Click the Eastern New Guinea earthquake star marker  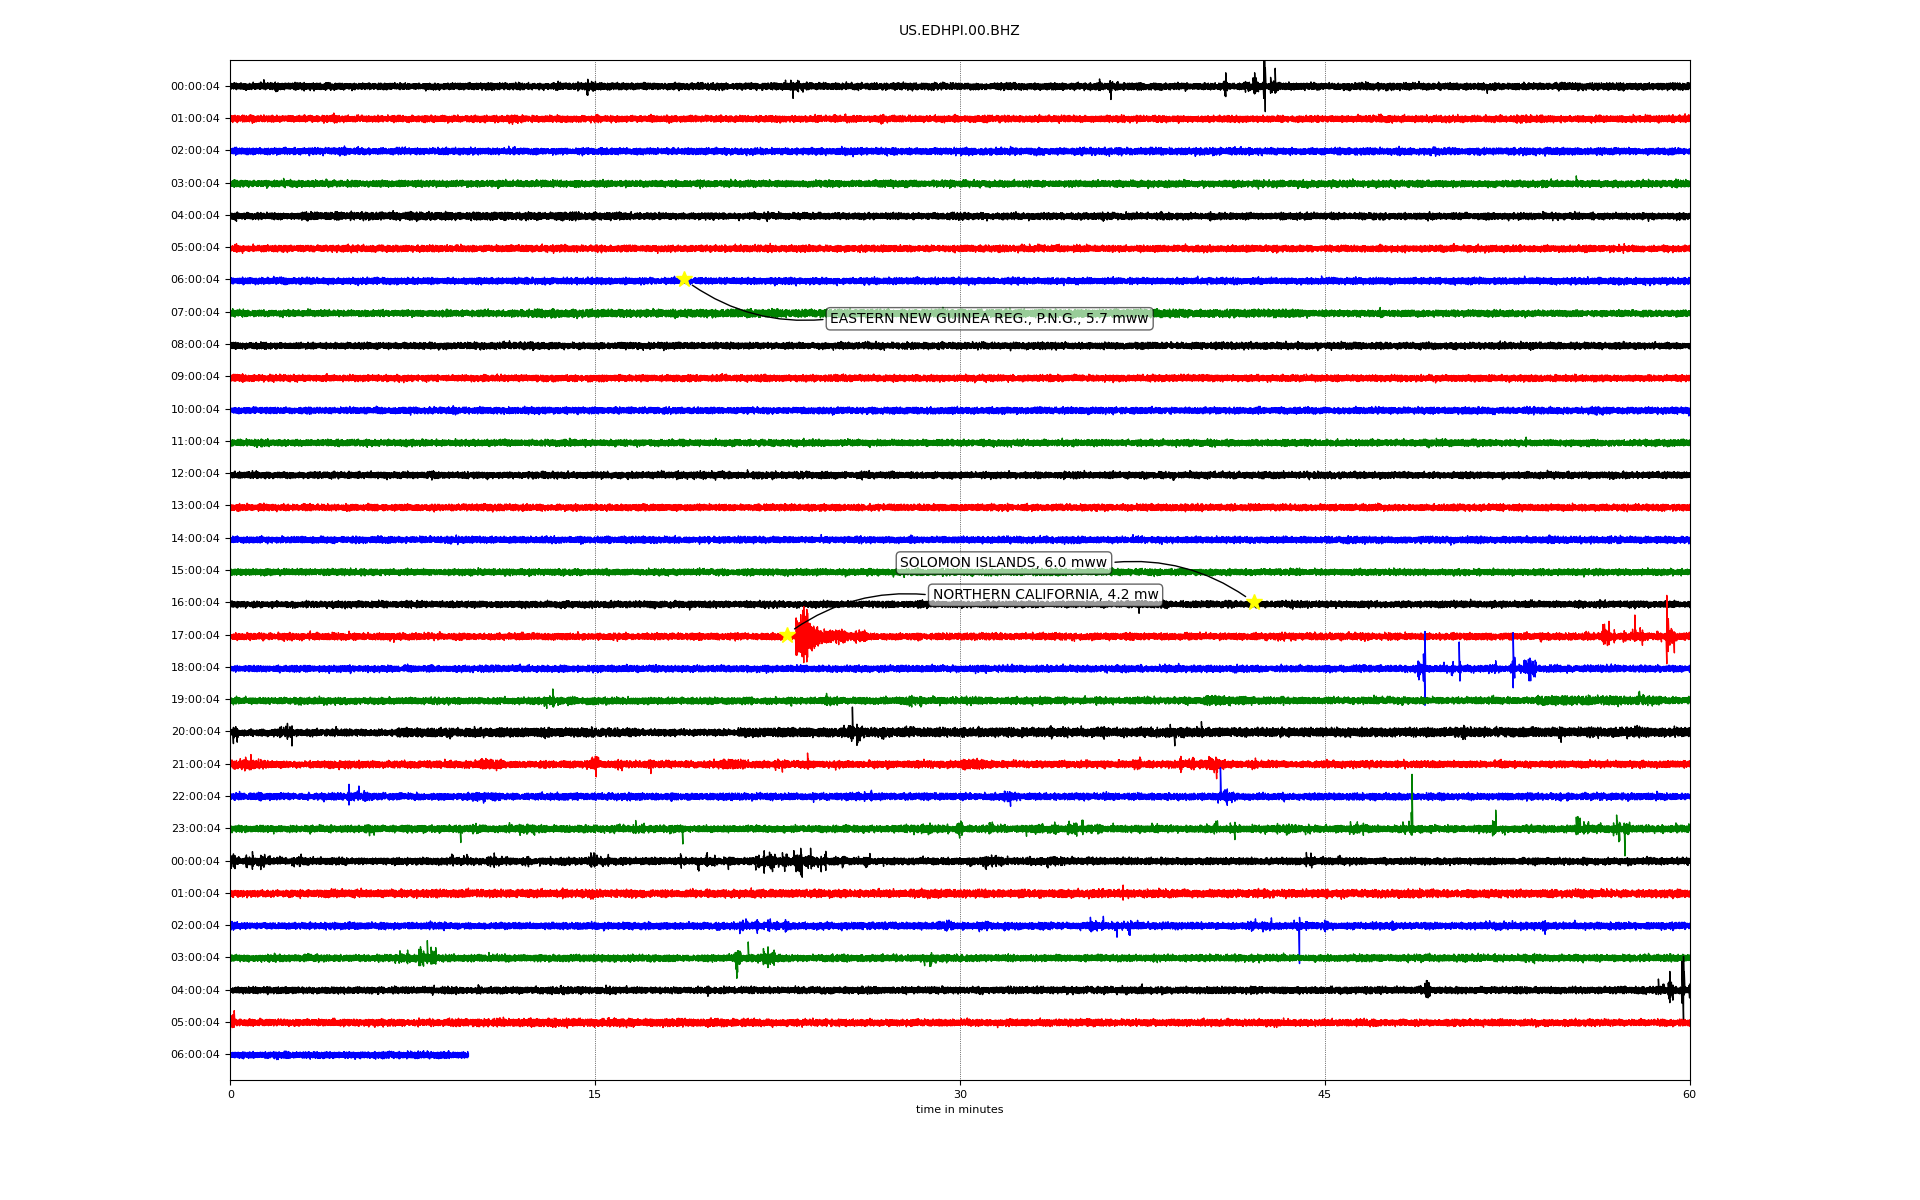pyautogui.click(x=684, y=279)
